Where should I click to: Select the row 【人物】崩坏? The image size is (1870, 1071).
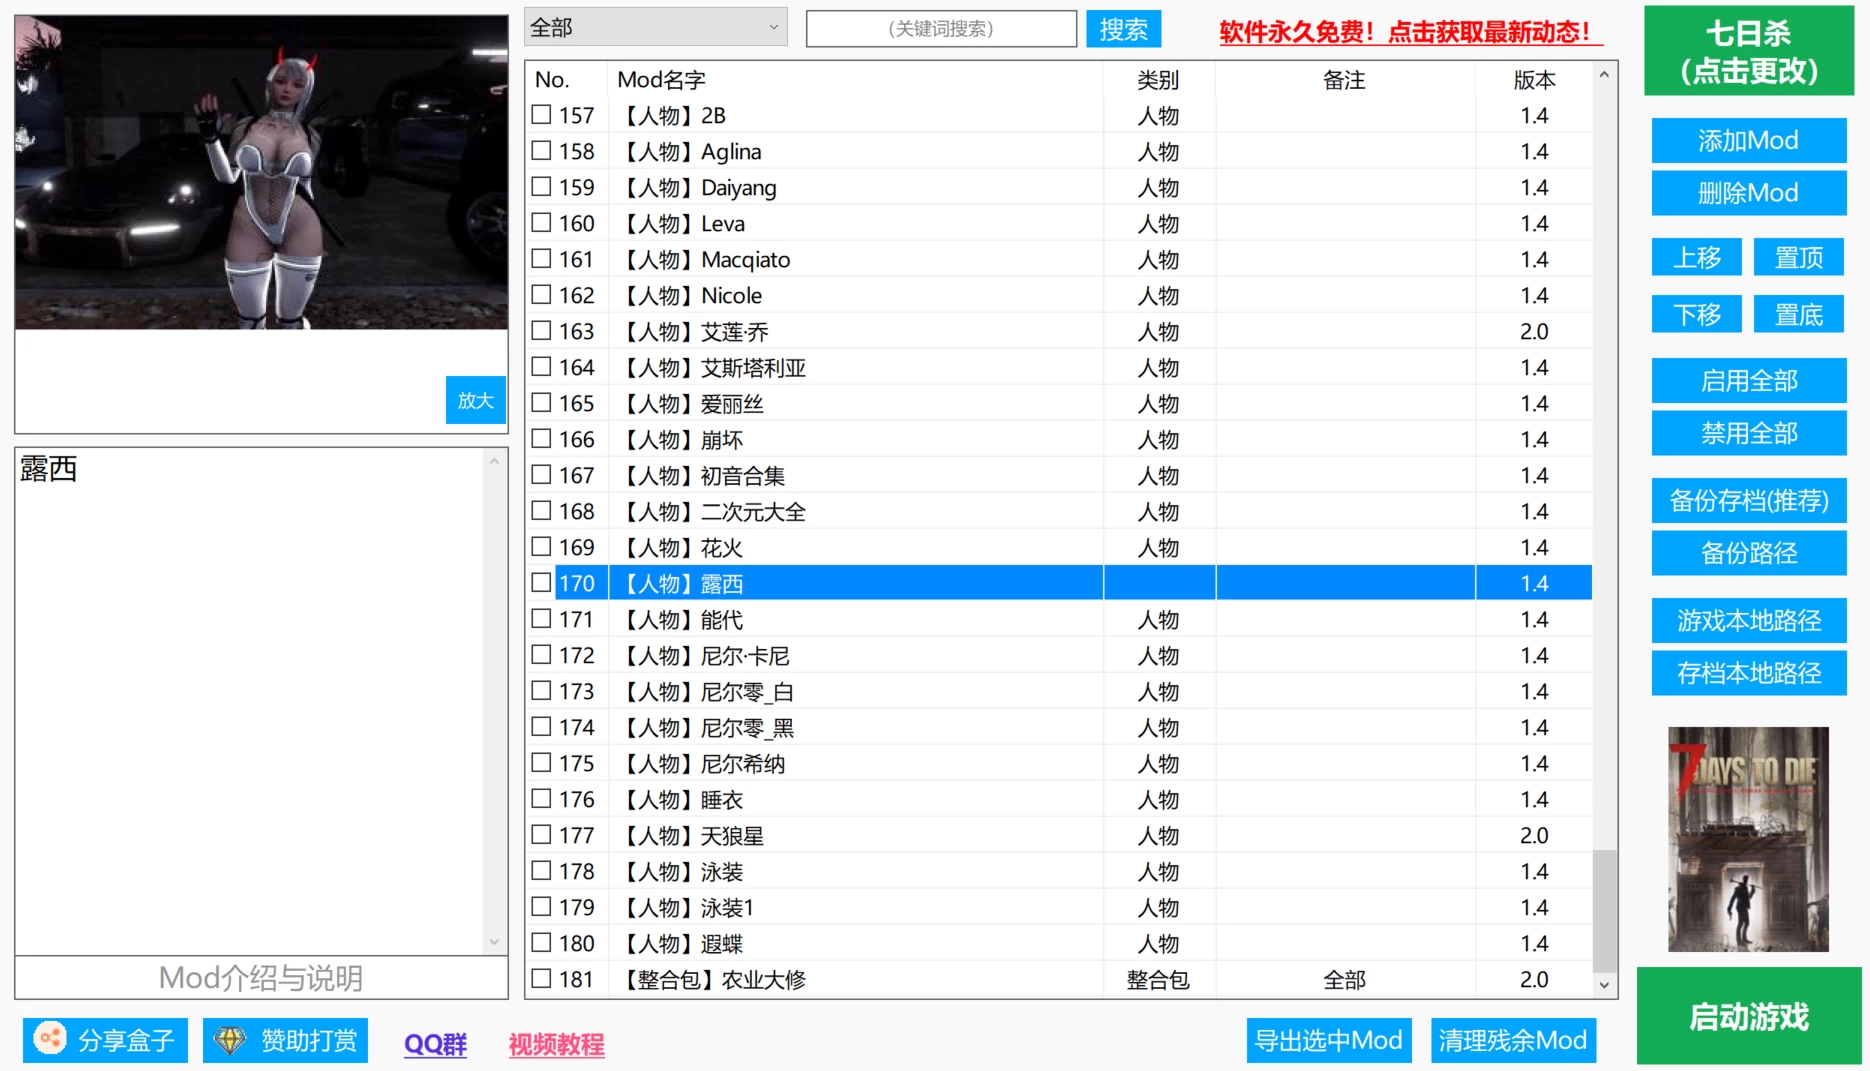pos(1060,439)
